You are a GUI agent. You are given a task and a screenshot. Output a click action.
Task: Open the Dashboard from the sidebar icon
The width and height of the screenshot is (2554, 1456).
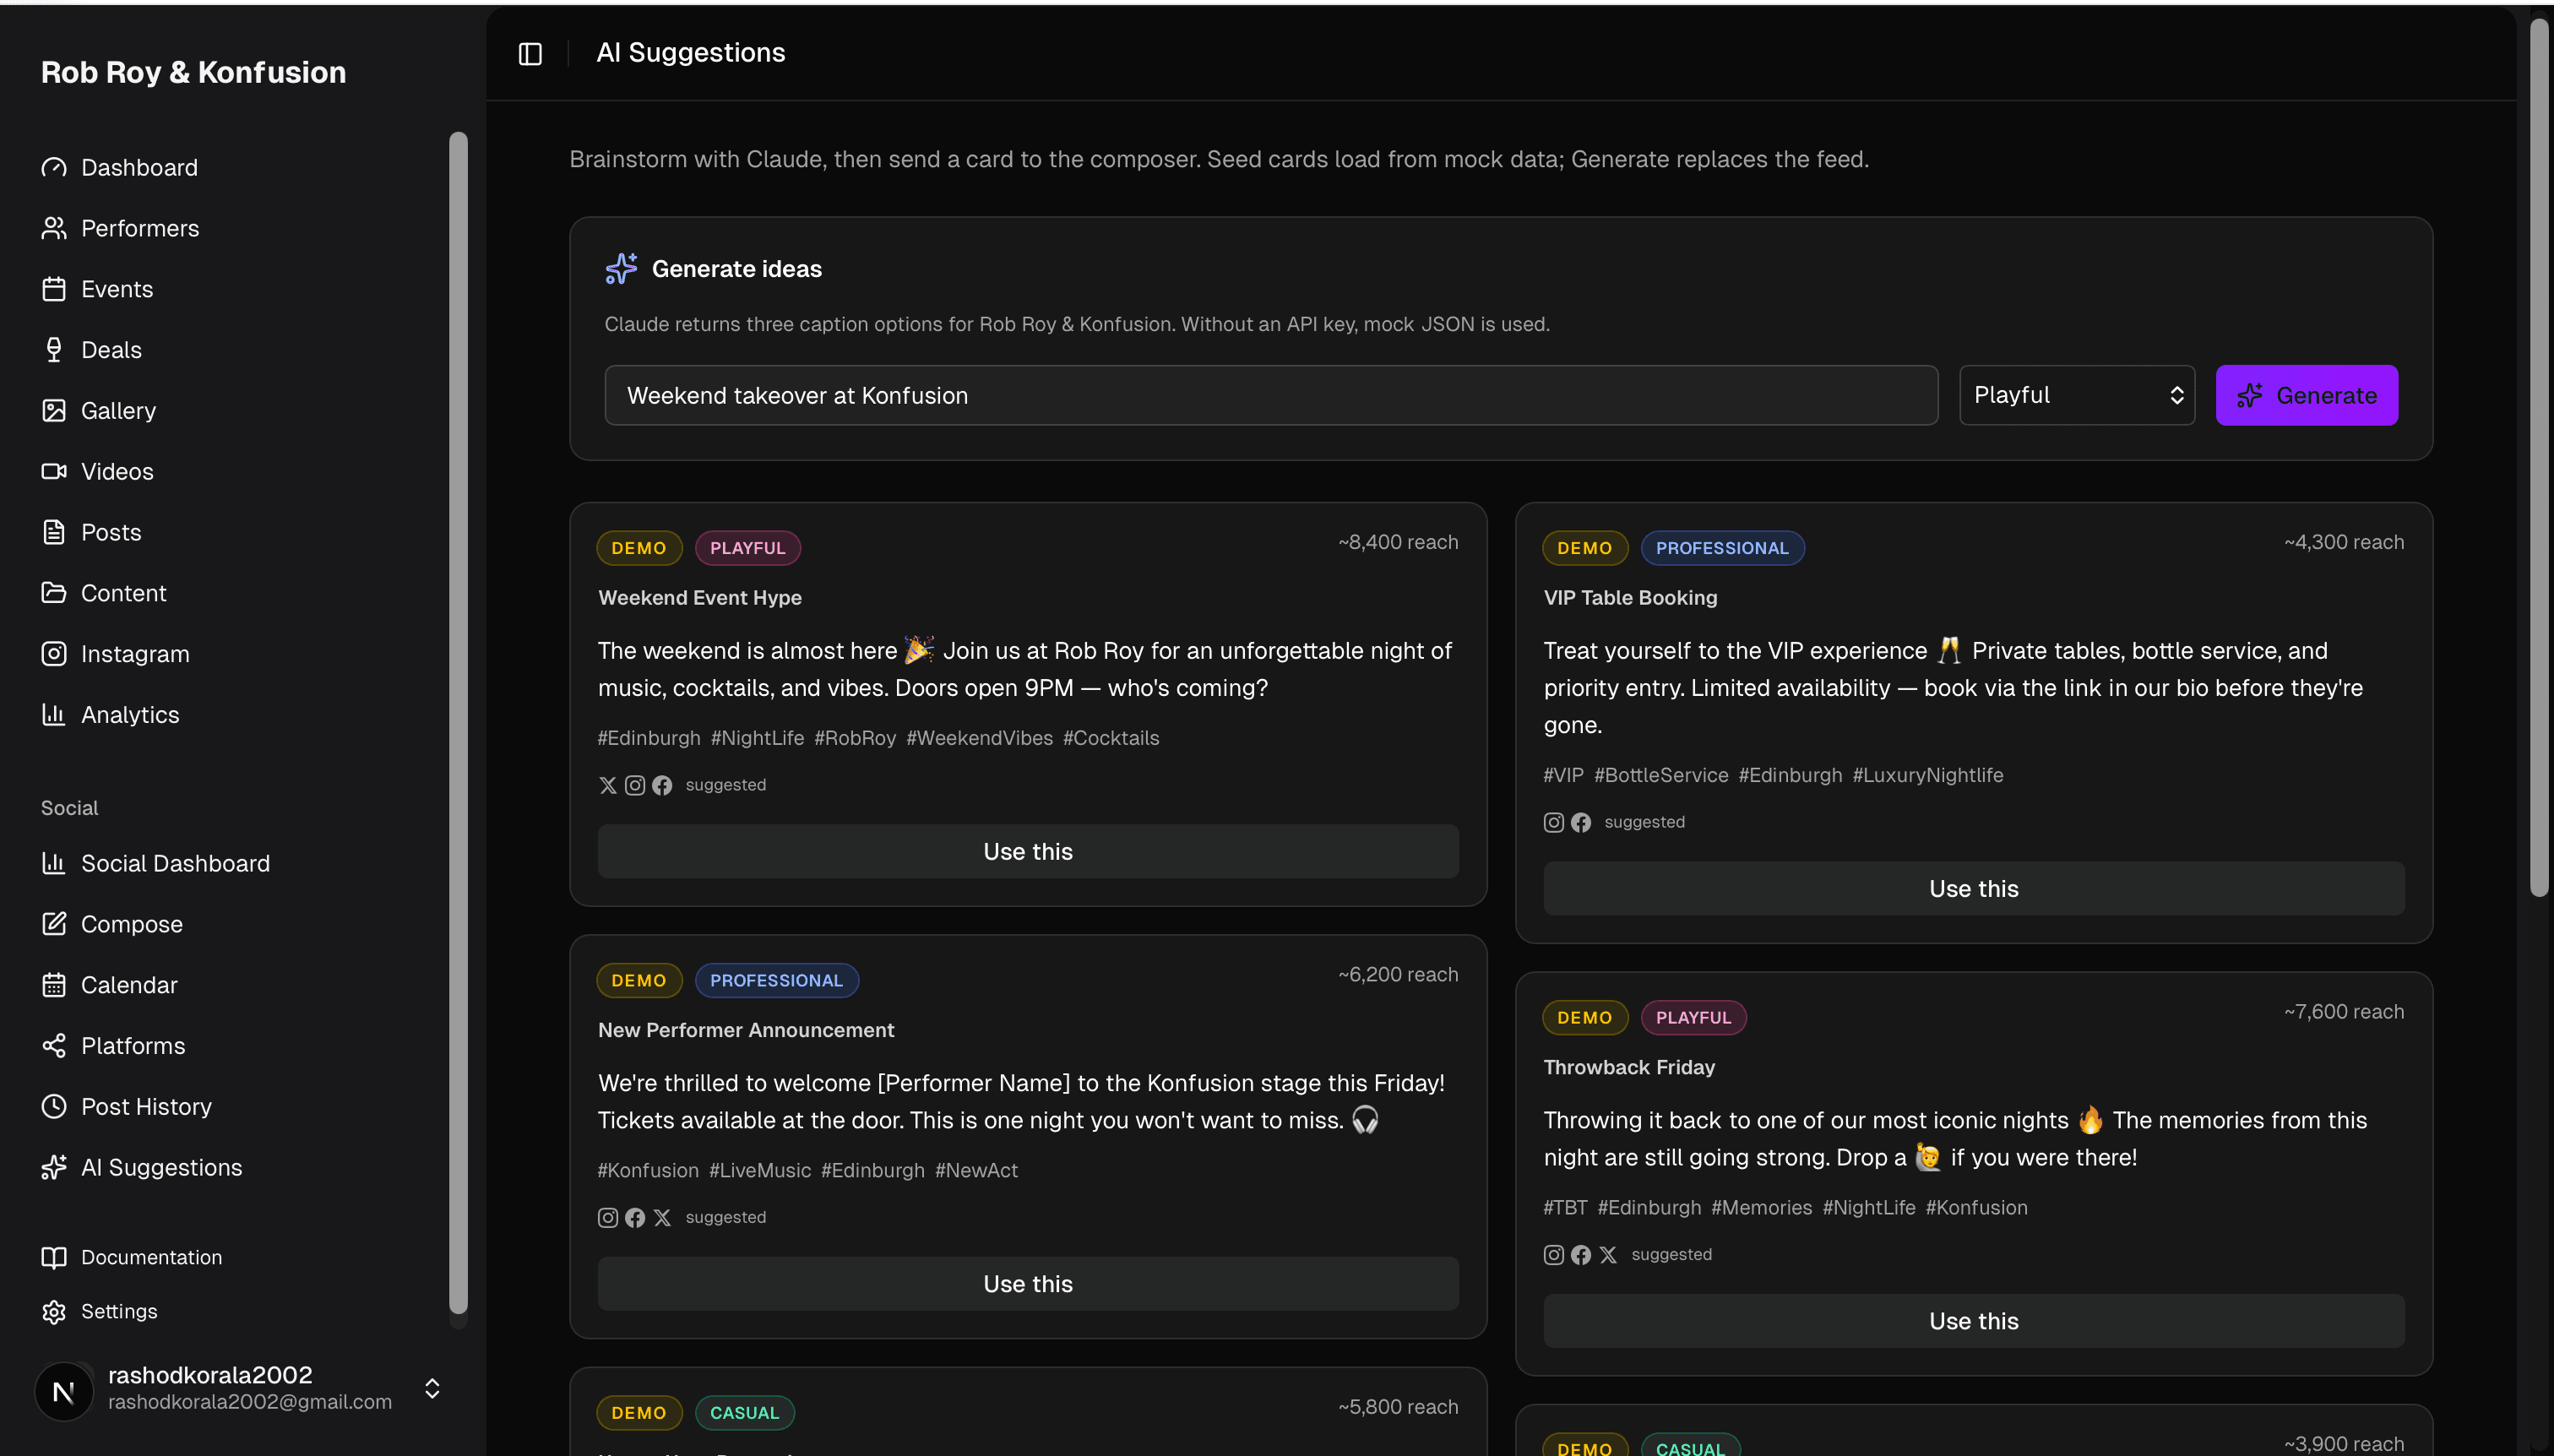click(x=54, y=167)
